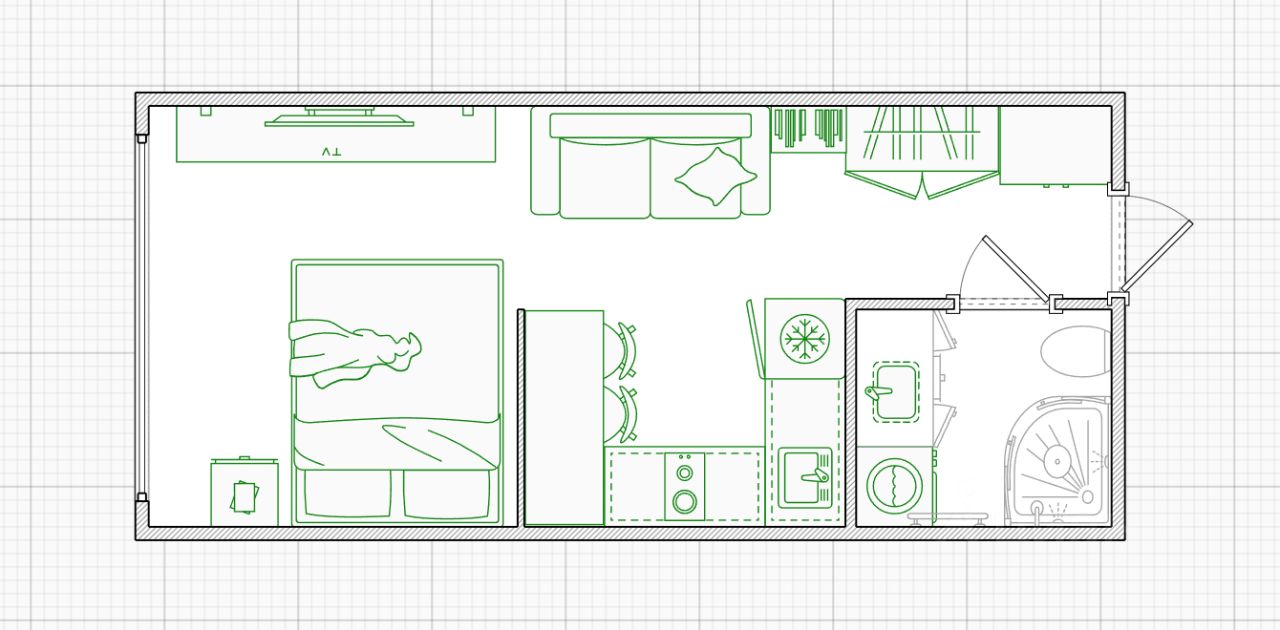Select the washing machine in the bathroom

click(x=896, y=486)
